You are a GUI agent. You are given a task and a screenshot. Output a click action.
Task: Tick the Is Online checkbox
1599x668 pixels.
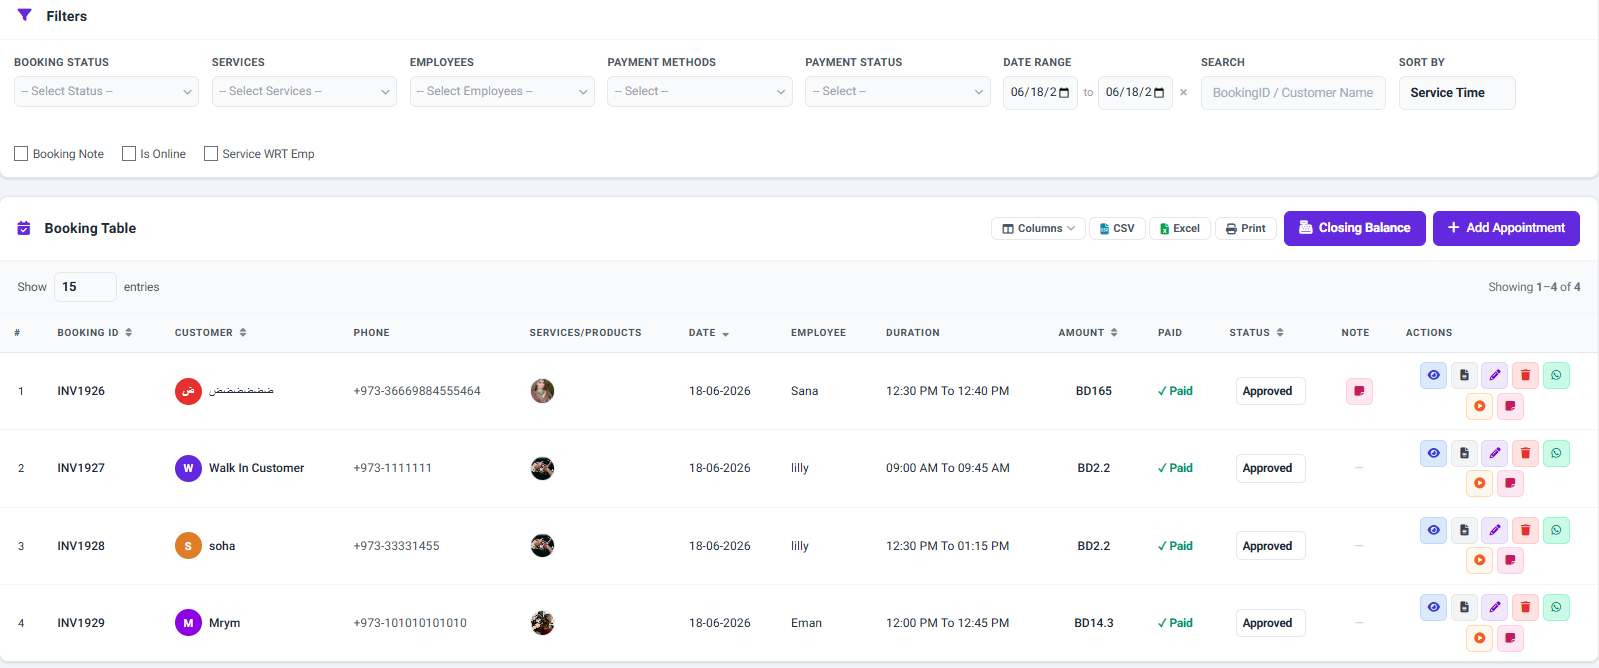pyautogui.click(x=129, y=154)
